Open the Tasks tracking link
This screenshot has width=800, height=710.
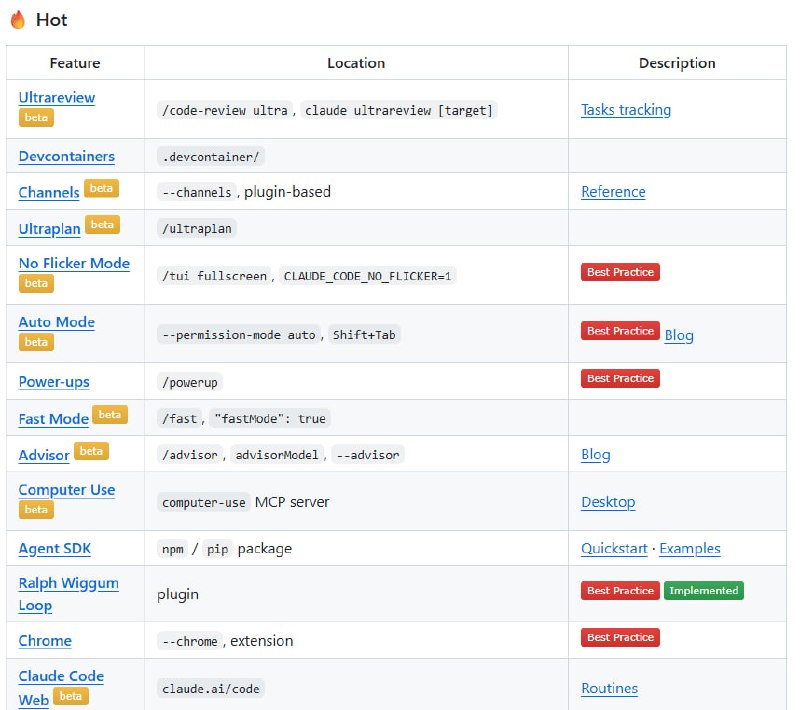tap(626, 110)
